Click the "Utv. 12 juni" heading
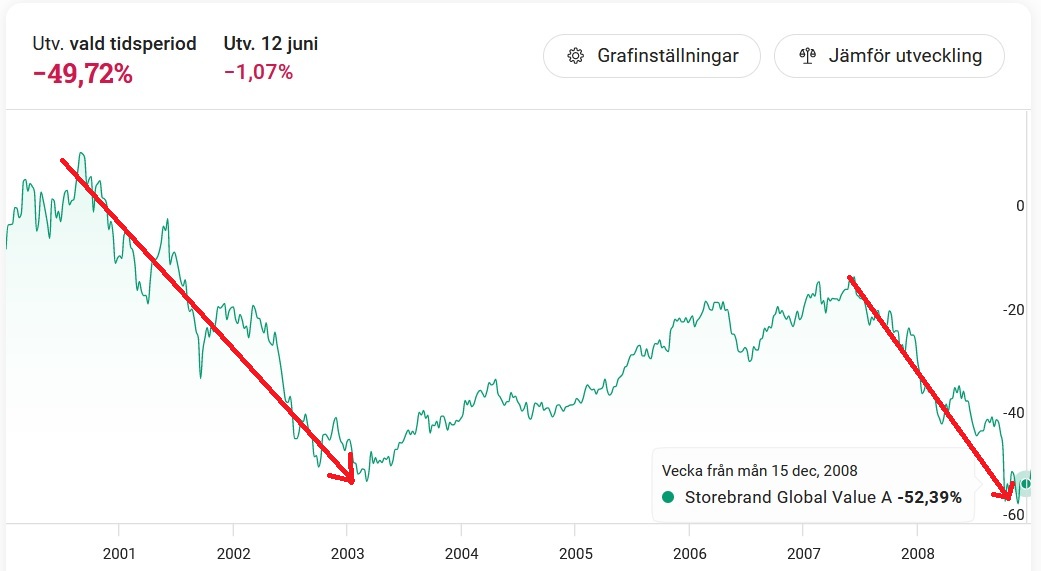1041x571 pixels. pyautogui.click(x=271, y=44)
